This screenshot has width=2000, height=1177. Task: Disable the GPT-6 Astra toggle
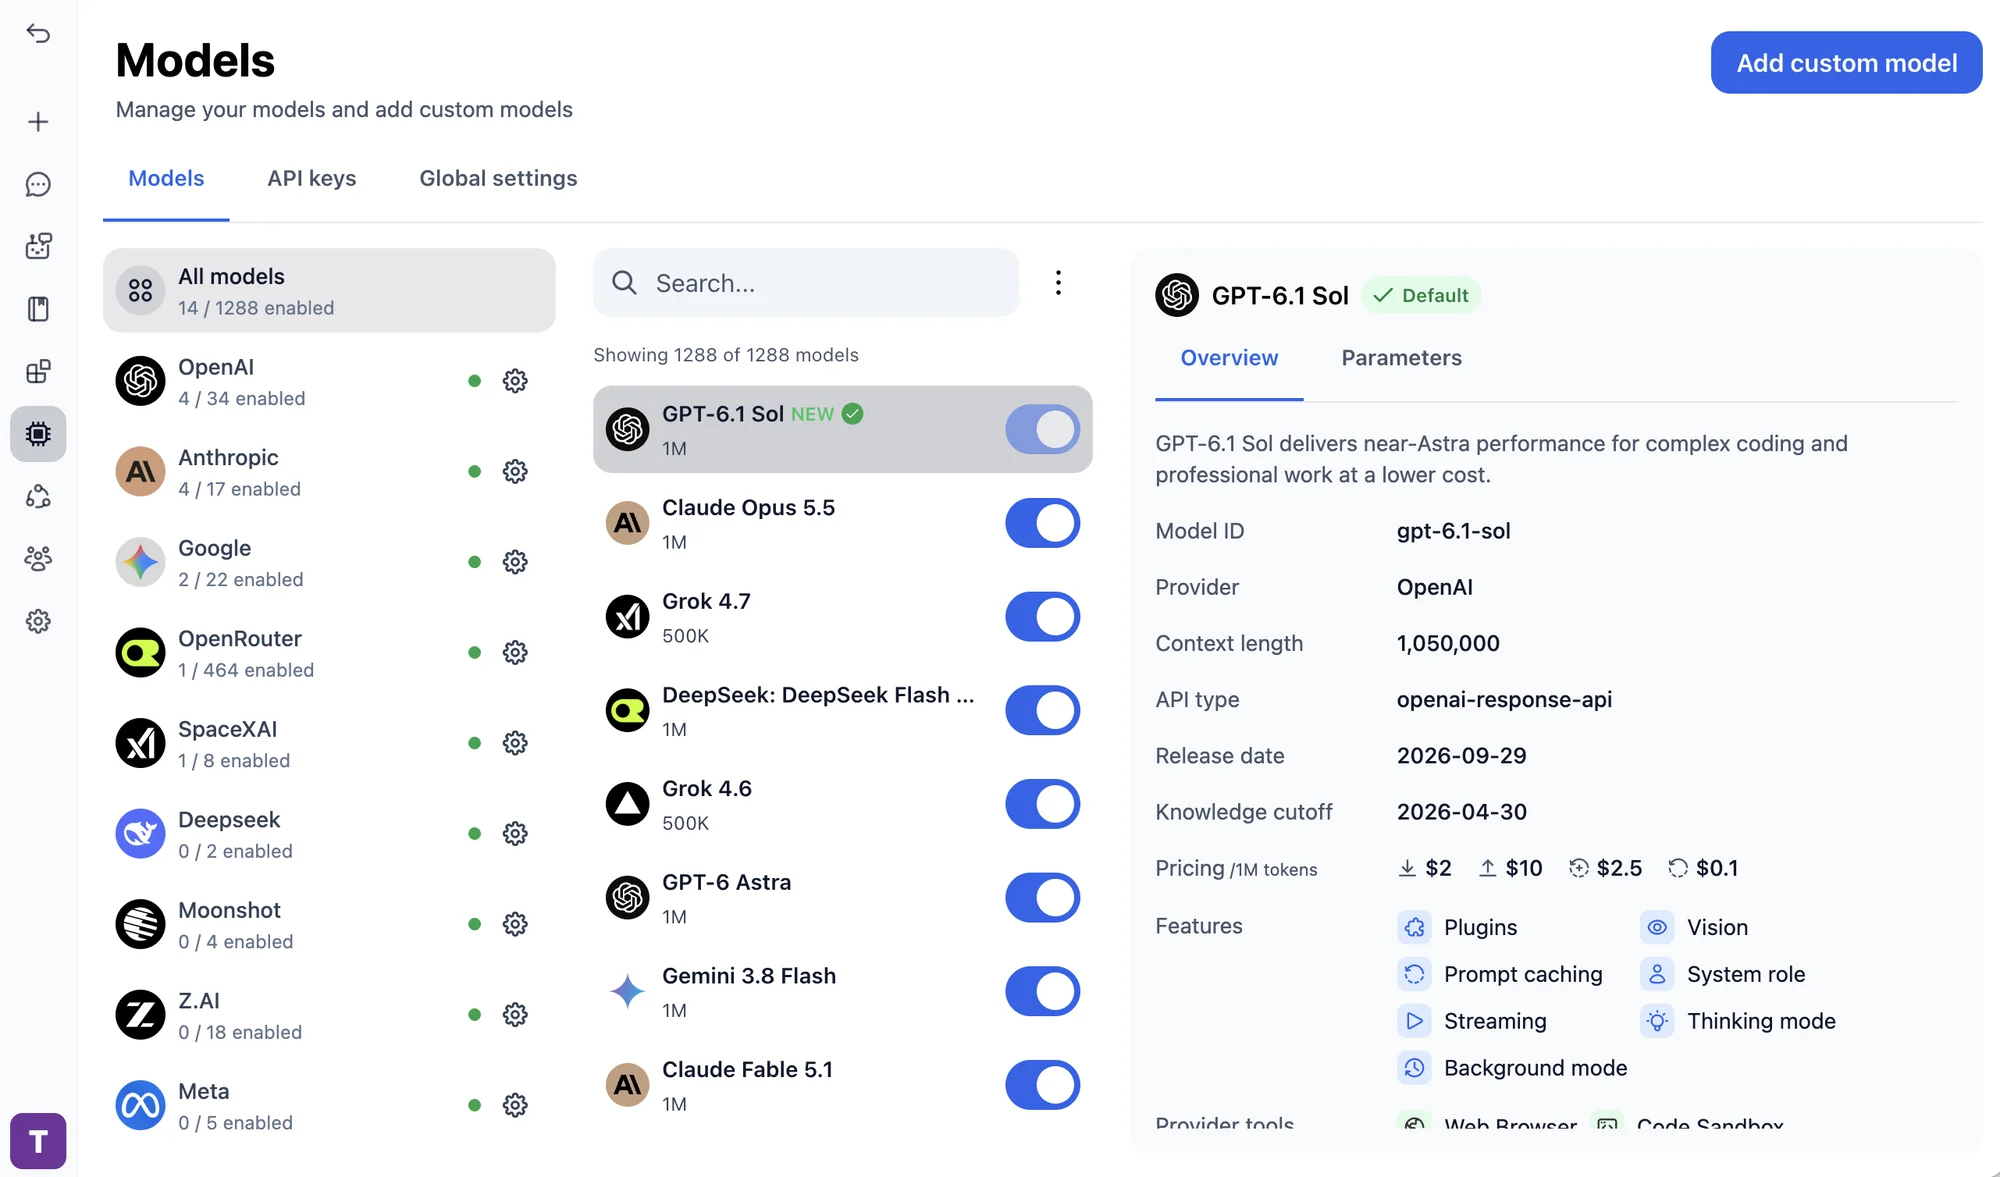tap(1042, 898)
